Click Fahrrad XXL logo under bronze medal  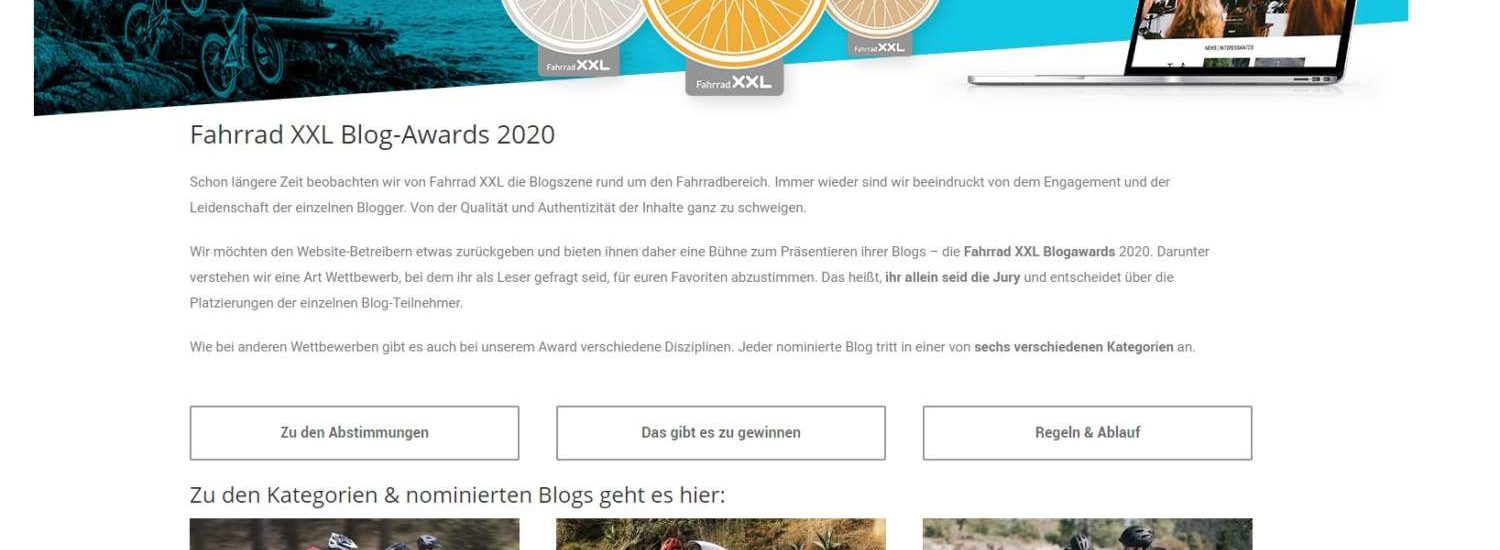pyautogui.click(x=879, y=47)
